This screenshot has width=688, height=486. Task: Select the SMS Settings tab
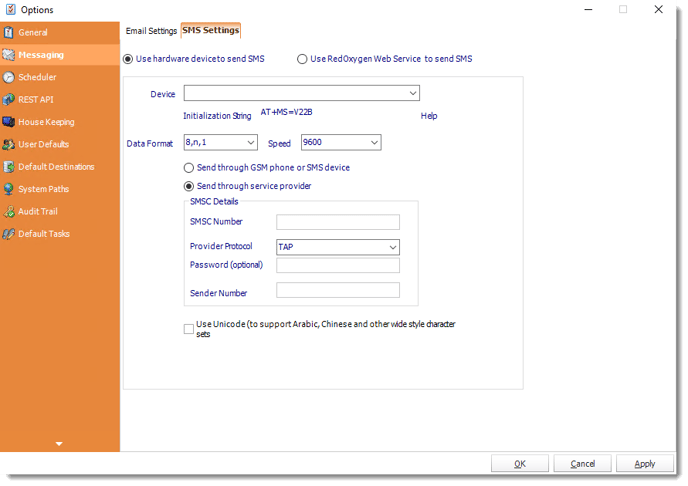coord(211,30)
